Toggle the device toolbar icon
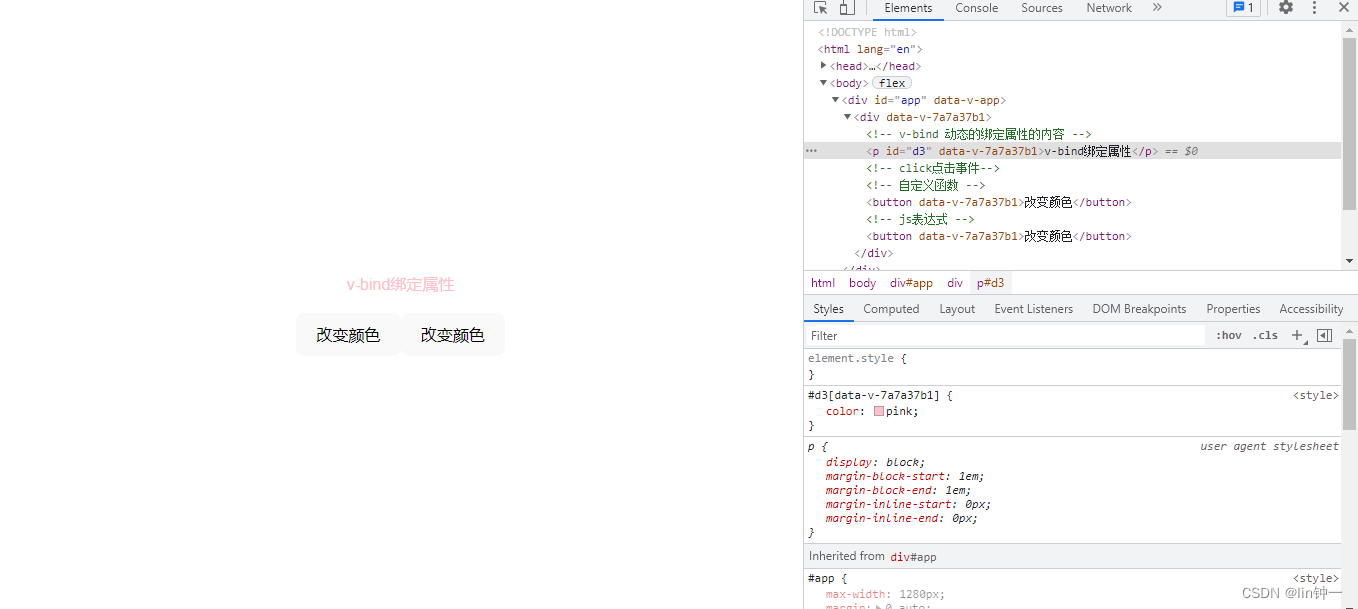 pos(846,8)
